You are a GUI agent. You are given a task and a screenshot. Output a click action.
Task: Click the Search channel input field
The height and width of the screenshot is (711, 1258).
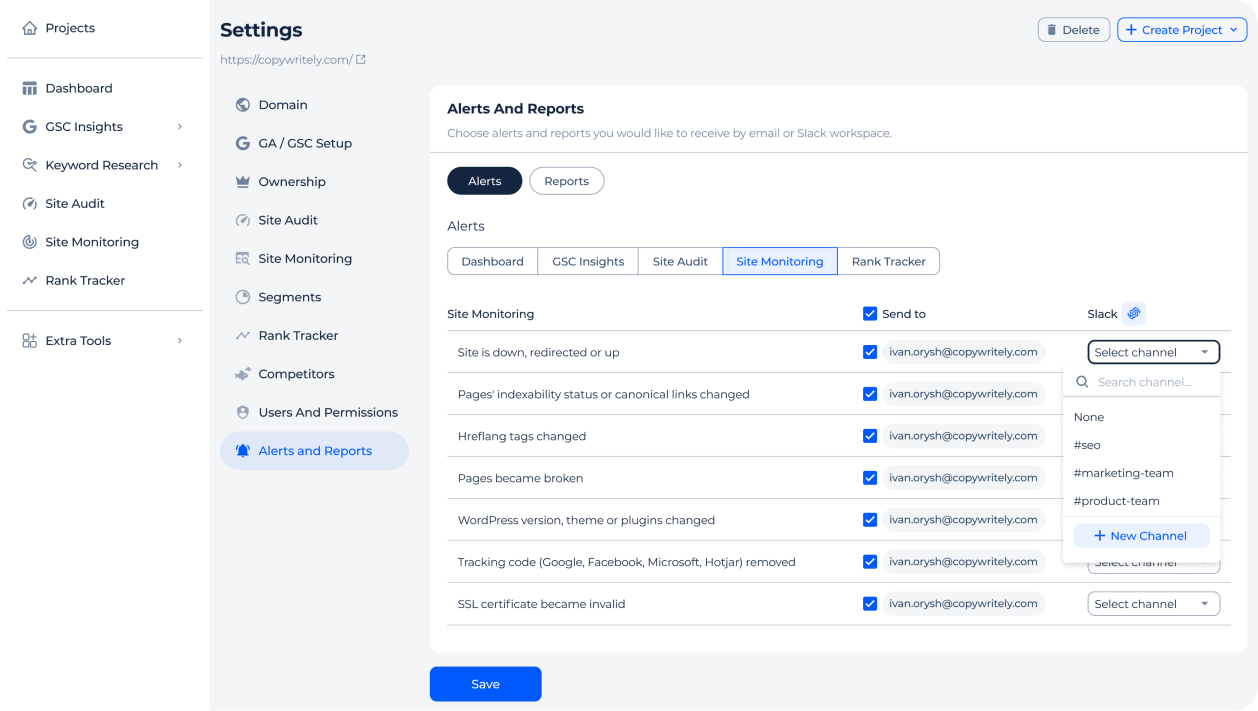pyautogui.click(x=1143, y=382)
